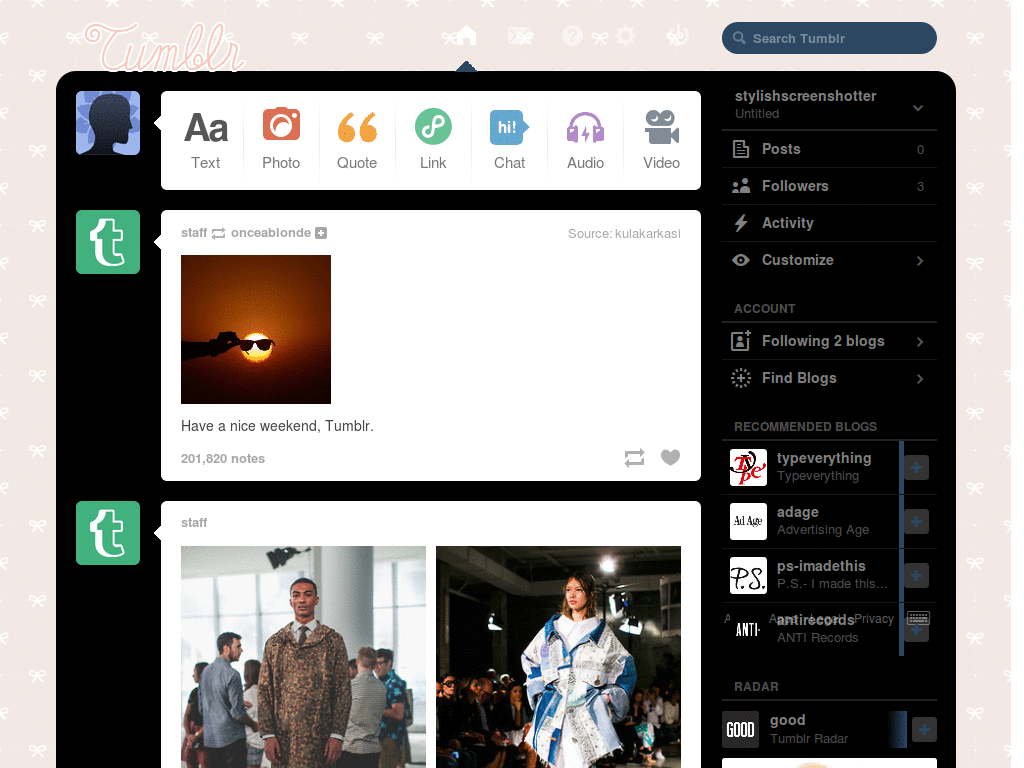View 201,820 notes
This screenshot has height=768, width=1024.
223,458
